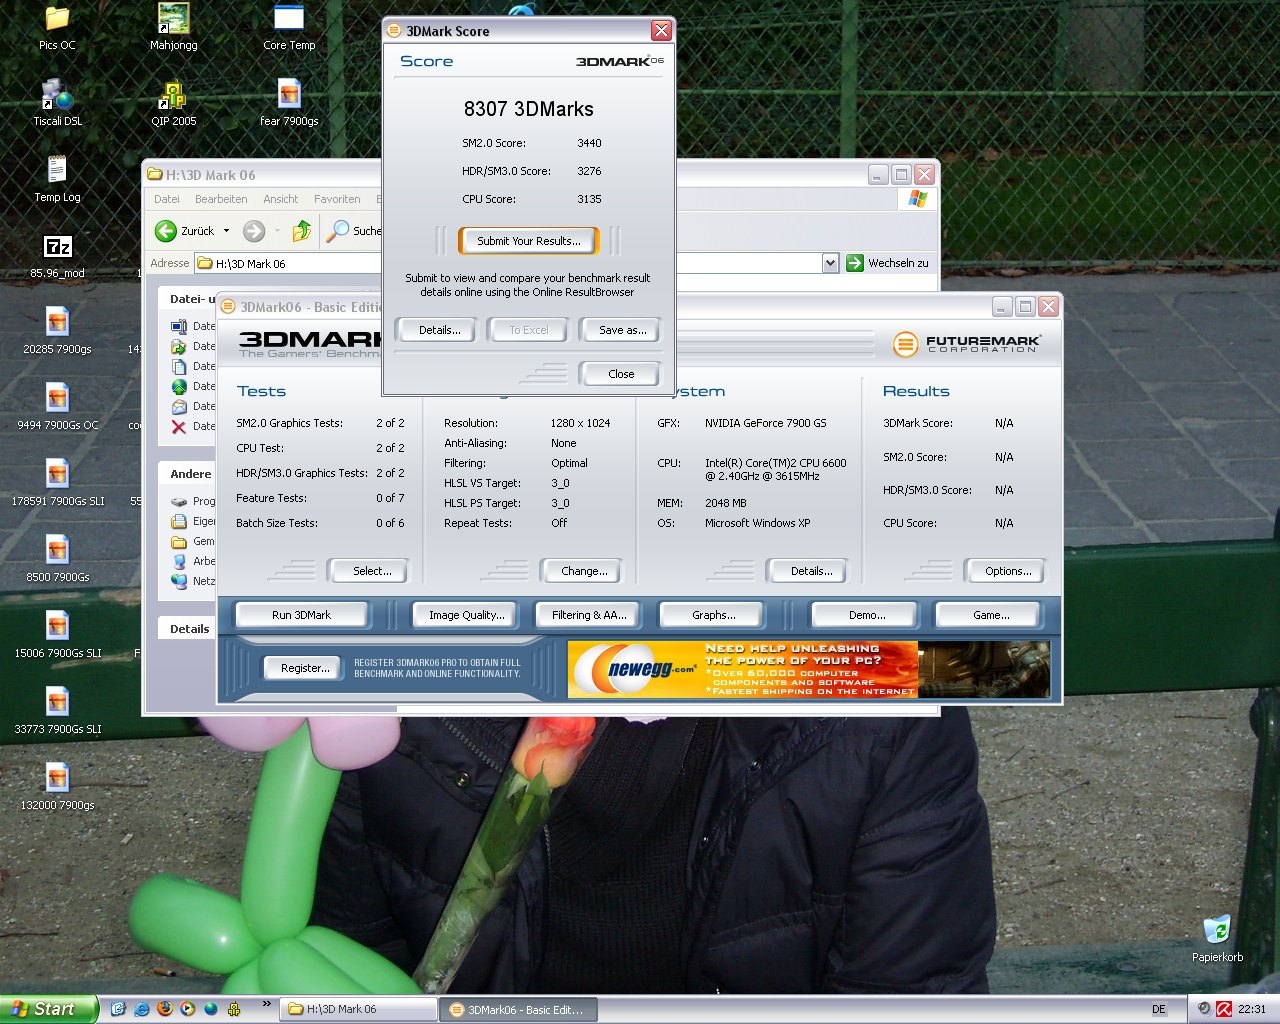Click the Explorer address field H:\3D Mark 06
Image resolution: width=1280 pixels, height=1024 pixels.
(507, 263)
